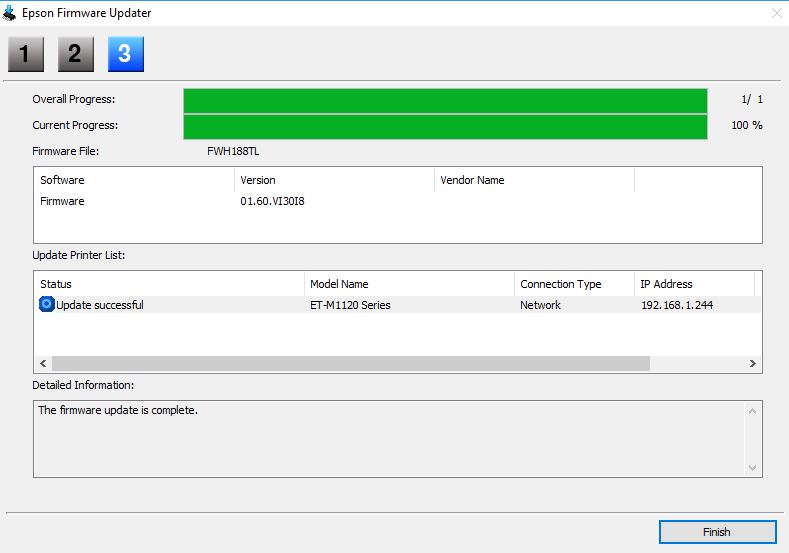Click the printer list right scroll arrow
The height and width of the screenshot is (553, 789).
coord(753,363)
